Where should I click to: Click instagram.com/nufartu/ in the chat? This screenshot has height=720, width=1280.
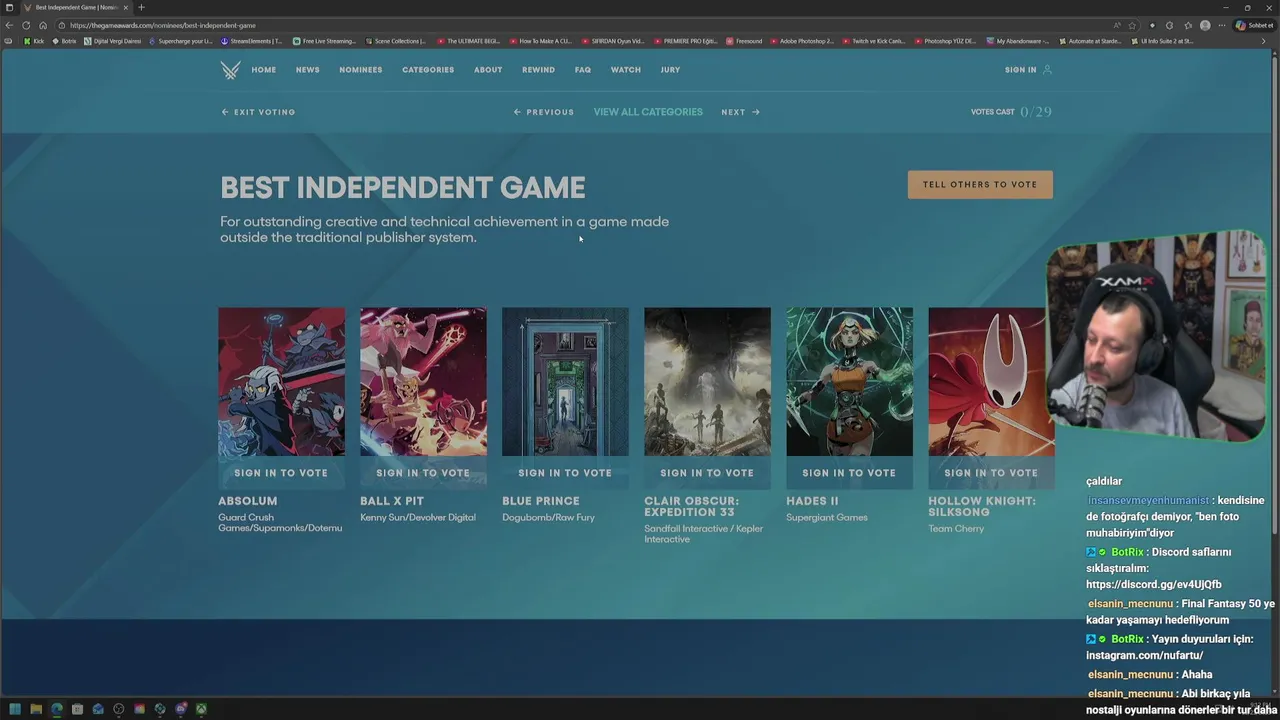[x=1145, y=655]
